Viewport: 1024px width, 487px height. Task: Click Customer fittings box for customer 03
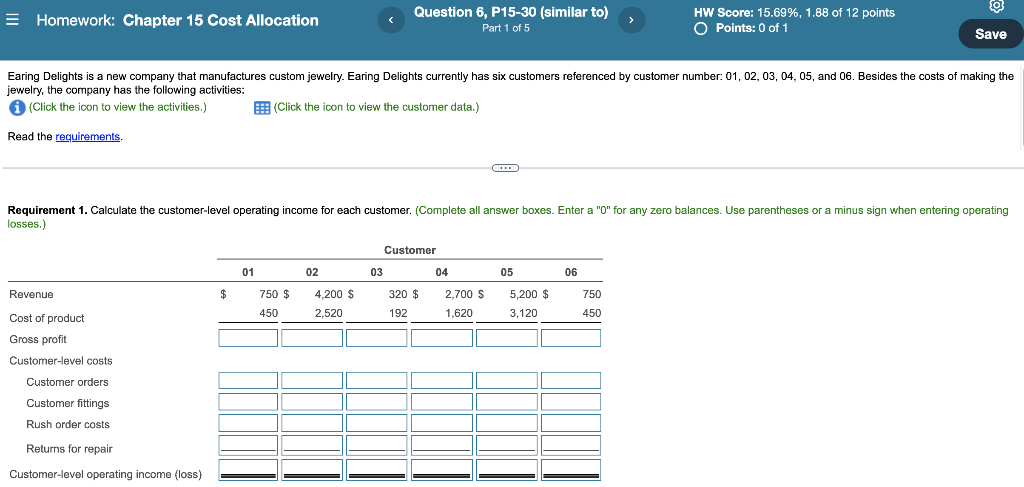[x=377, y=402]
